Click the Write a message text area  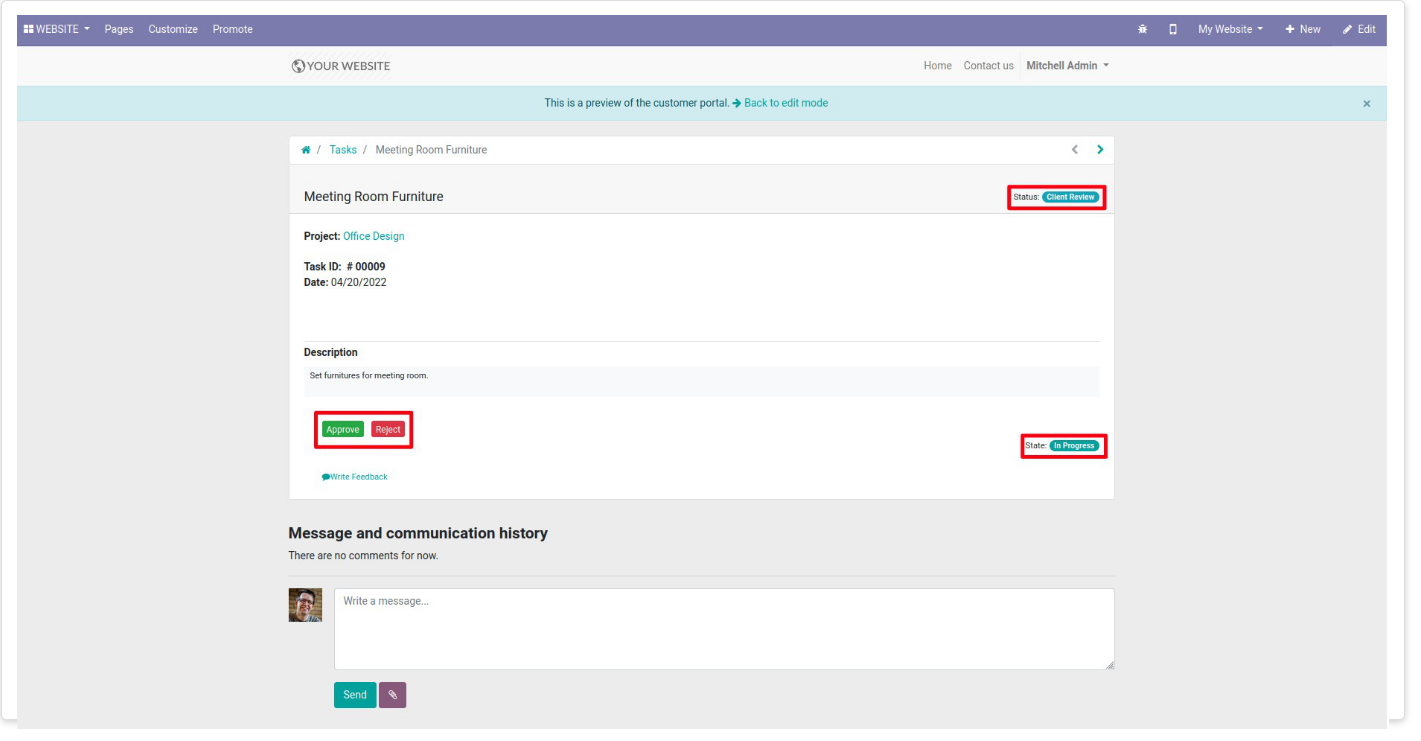tap(724, 629)
